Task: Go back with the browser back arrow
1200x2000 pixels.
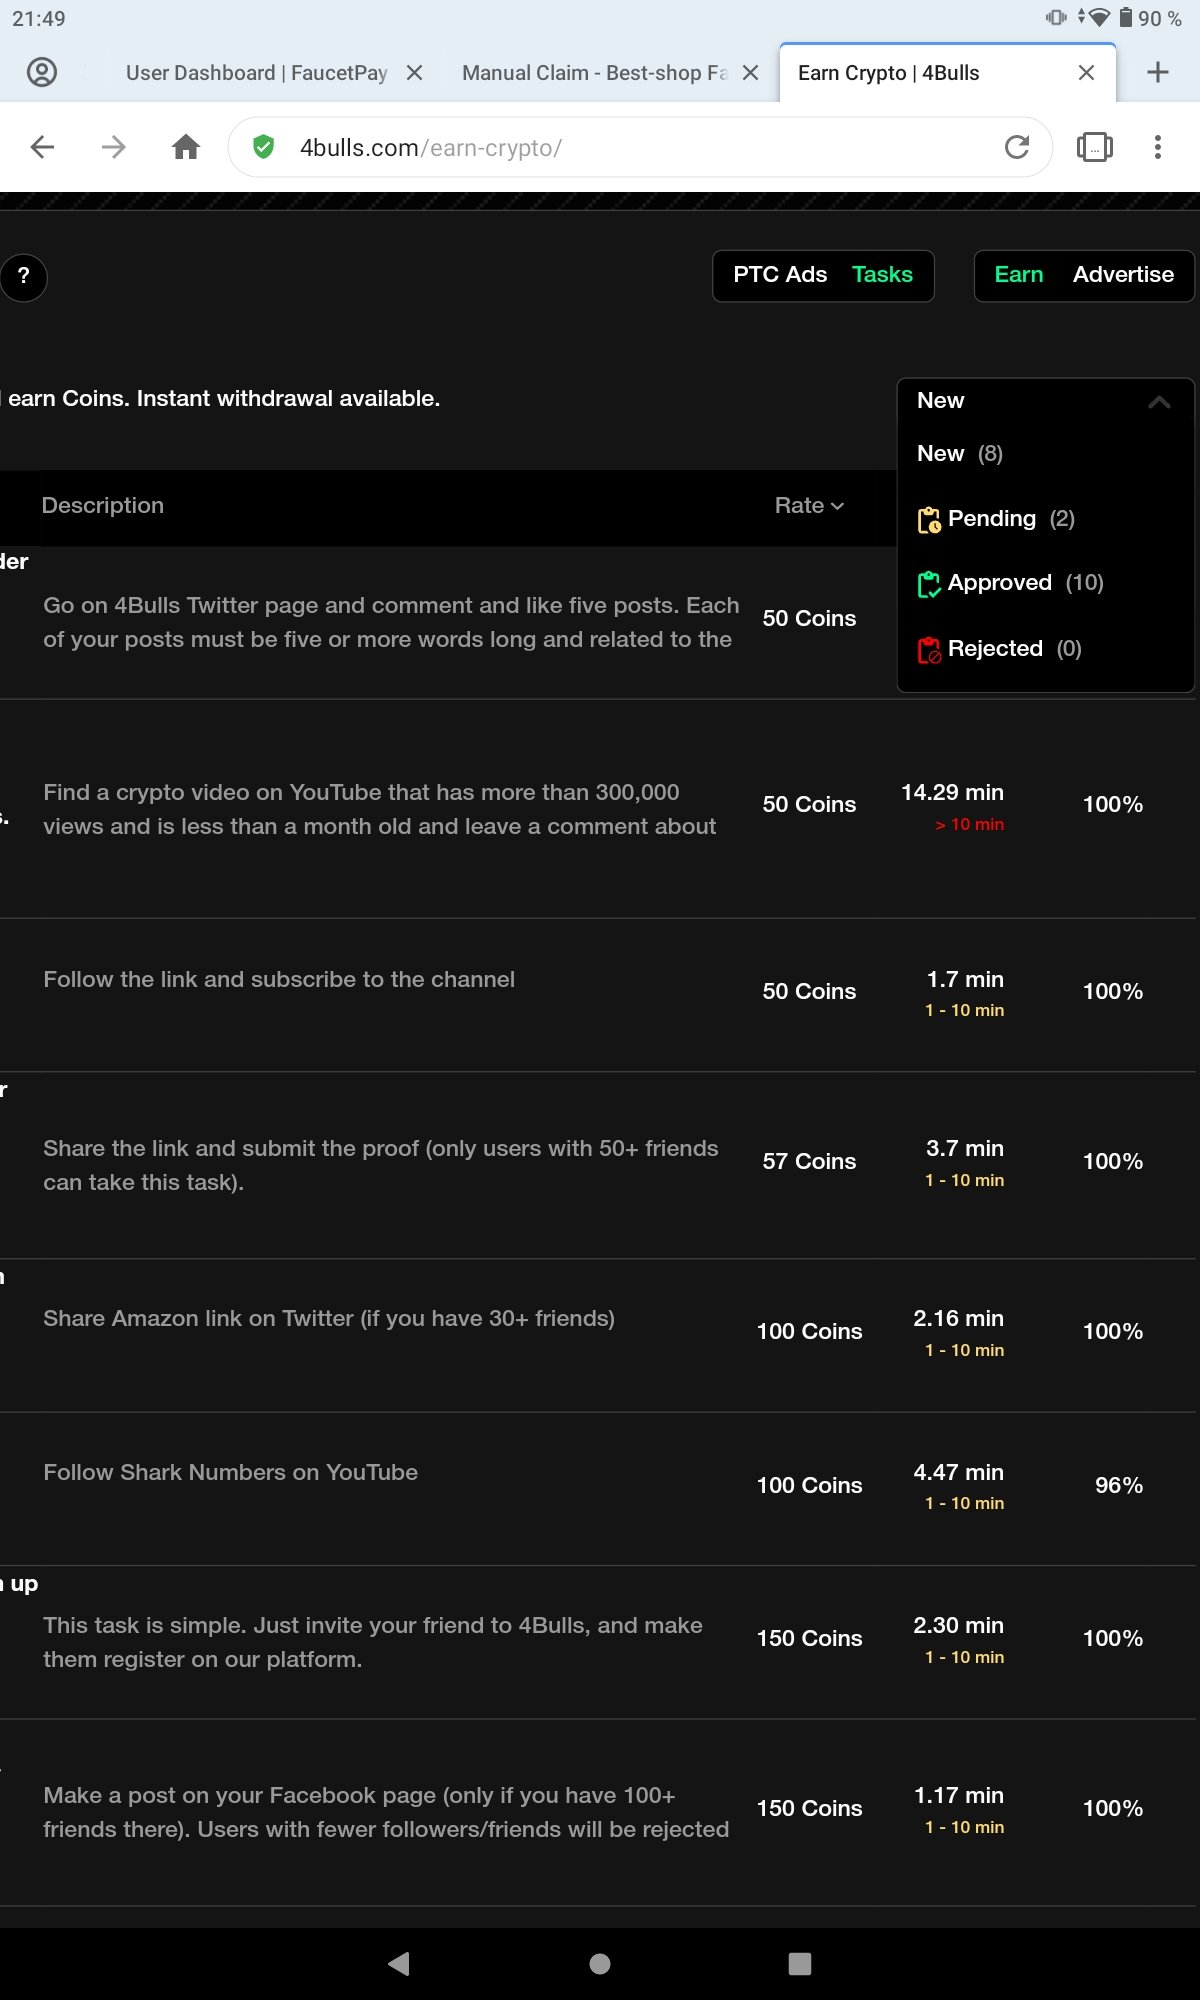Action: pyautogui.click(x=42, y=148)
